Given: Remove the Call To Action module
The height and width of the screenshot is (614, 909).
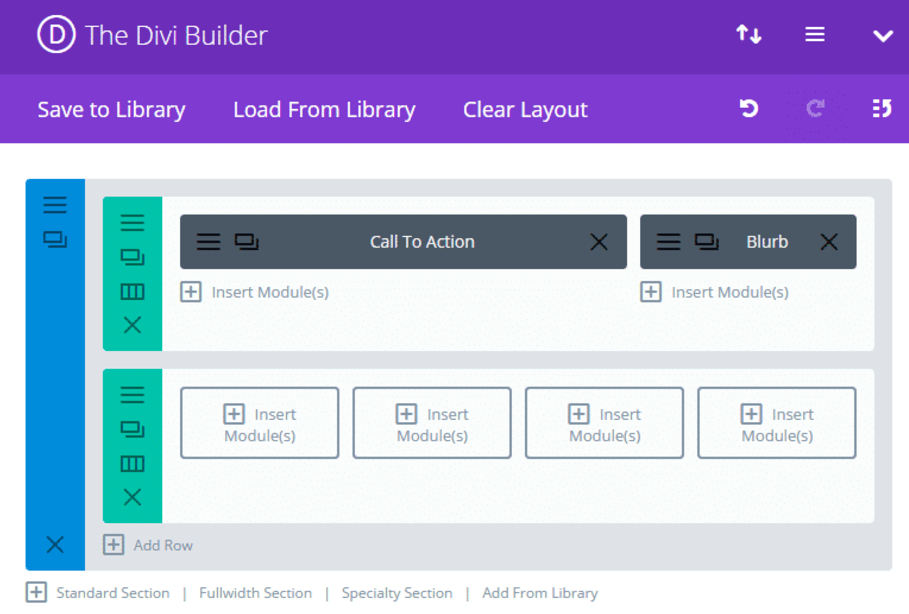Looking at the screenshot, I should tap(599, 241).
